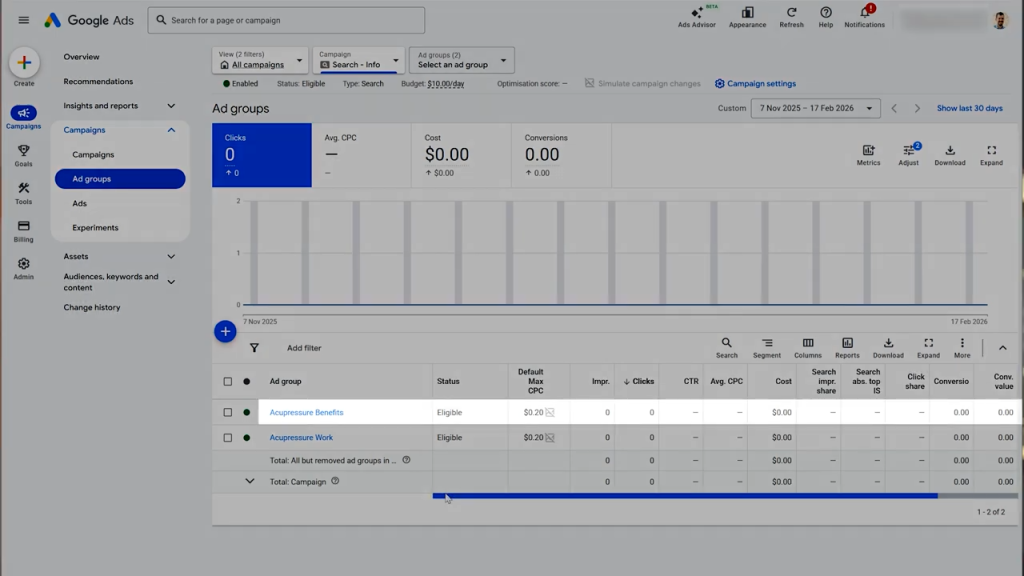The height and width of the screenshot is (576, 1024).
Task: Open the Acupressure Work ad group link
Action: point(301,438)
